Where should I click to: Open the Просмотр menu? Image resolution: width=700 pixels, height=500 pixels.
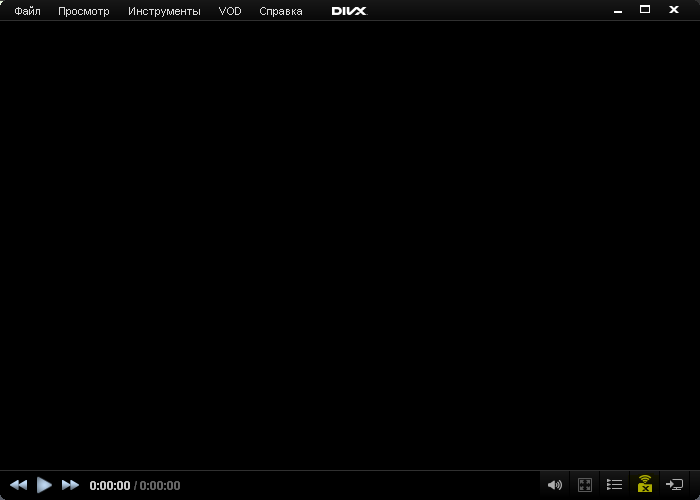coord(83,12)
